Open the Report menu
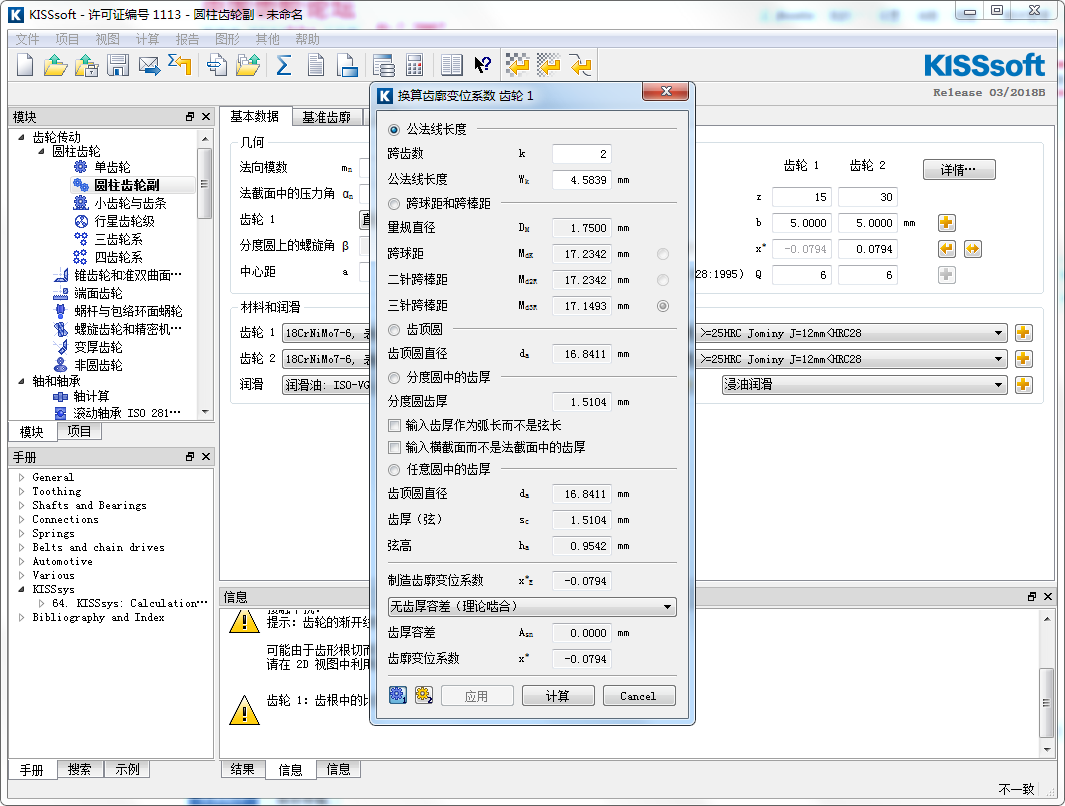This screenshot has height=806, width=1065. (x=187, y=39)
